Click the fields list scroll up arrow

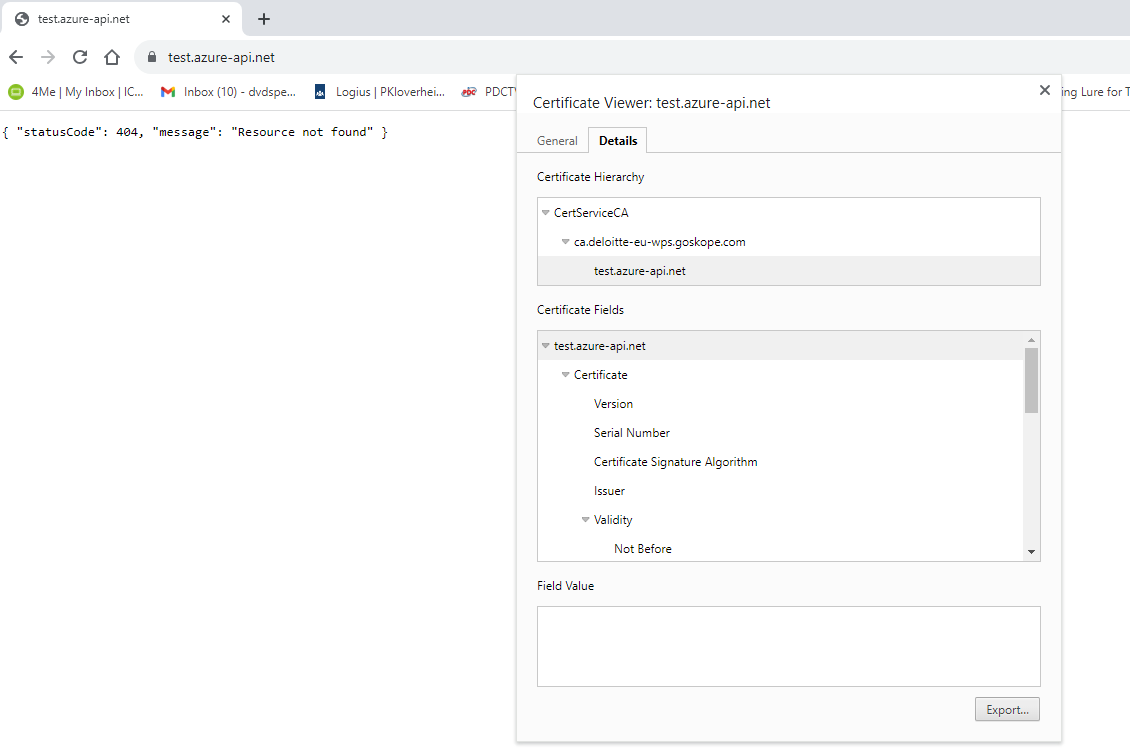pyautogui.click(x=1031, y=339)
